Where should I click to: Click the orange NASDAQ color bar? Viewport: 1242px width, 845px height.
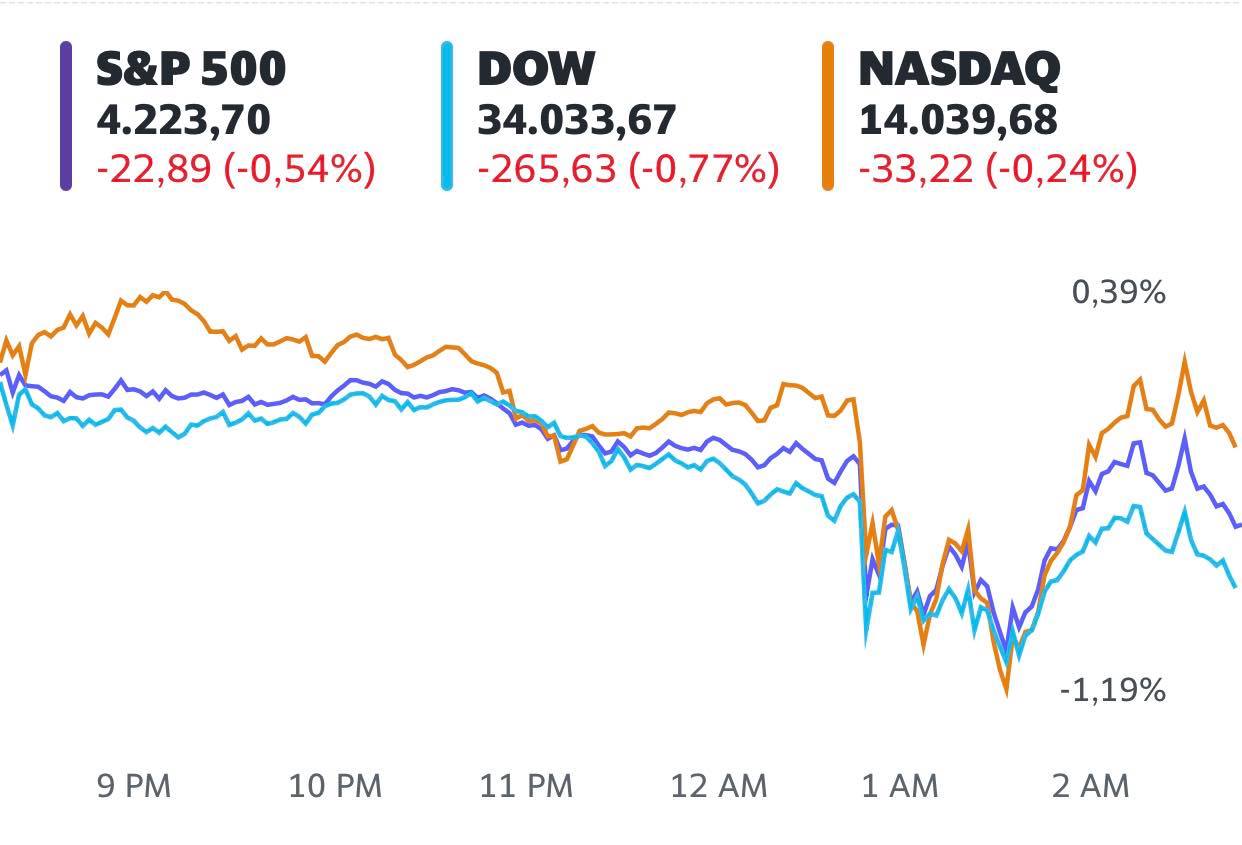pyautogui.click(x=827, y=115)
